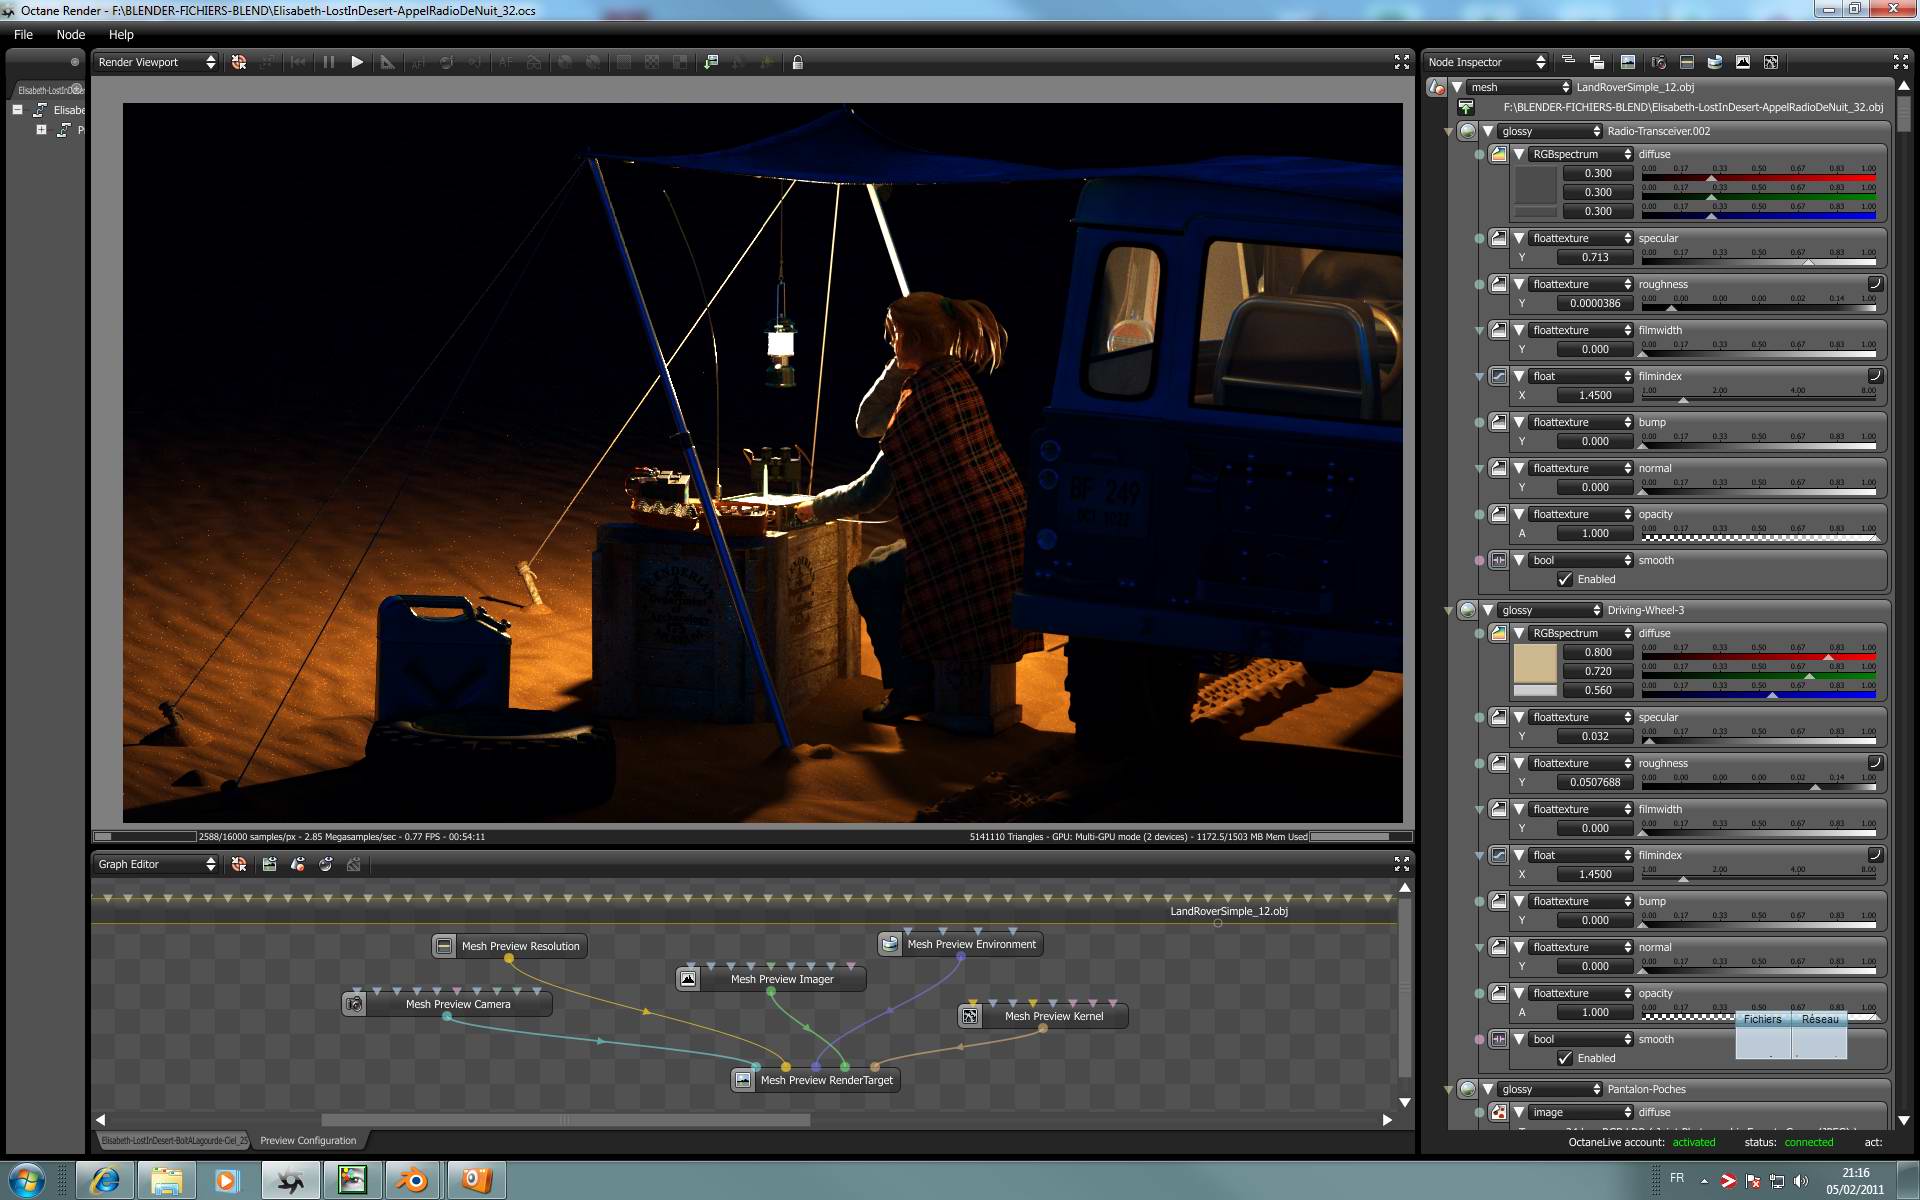1920x1200 pixels.
Task: Click the play render button
Action: (x=357, y=62)
